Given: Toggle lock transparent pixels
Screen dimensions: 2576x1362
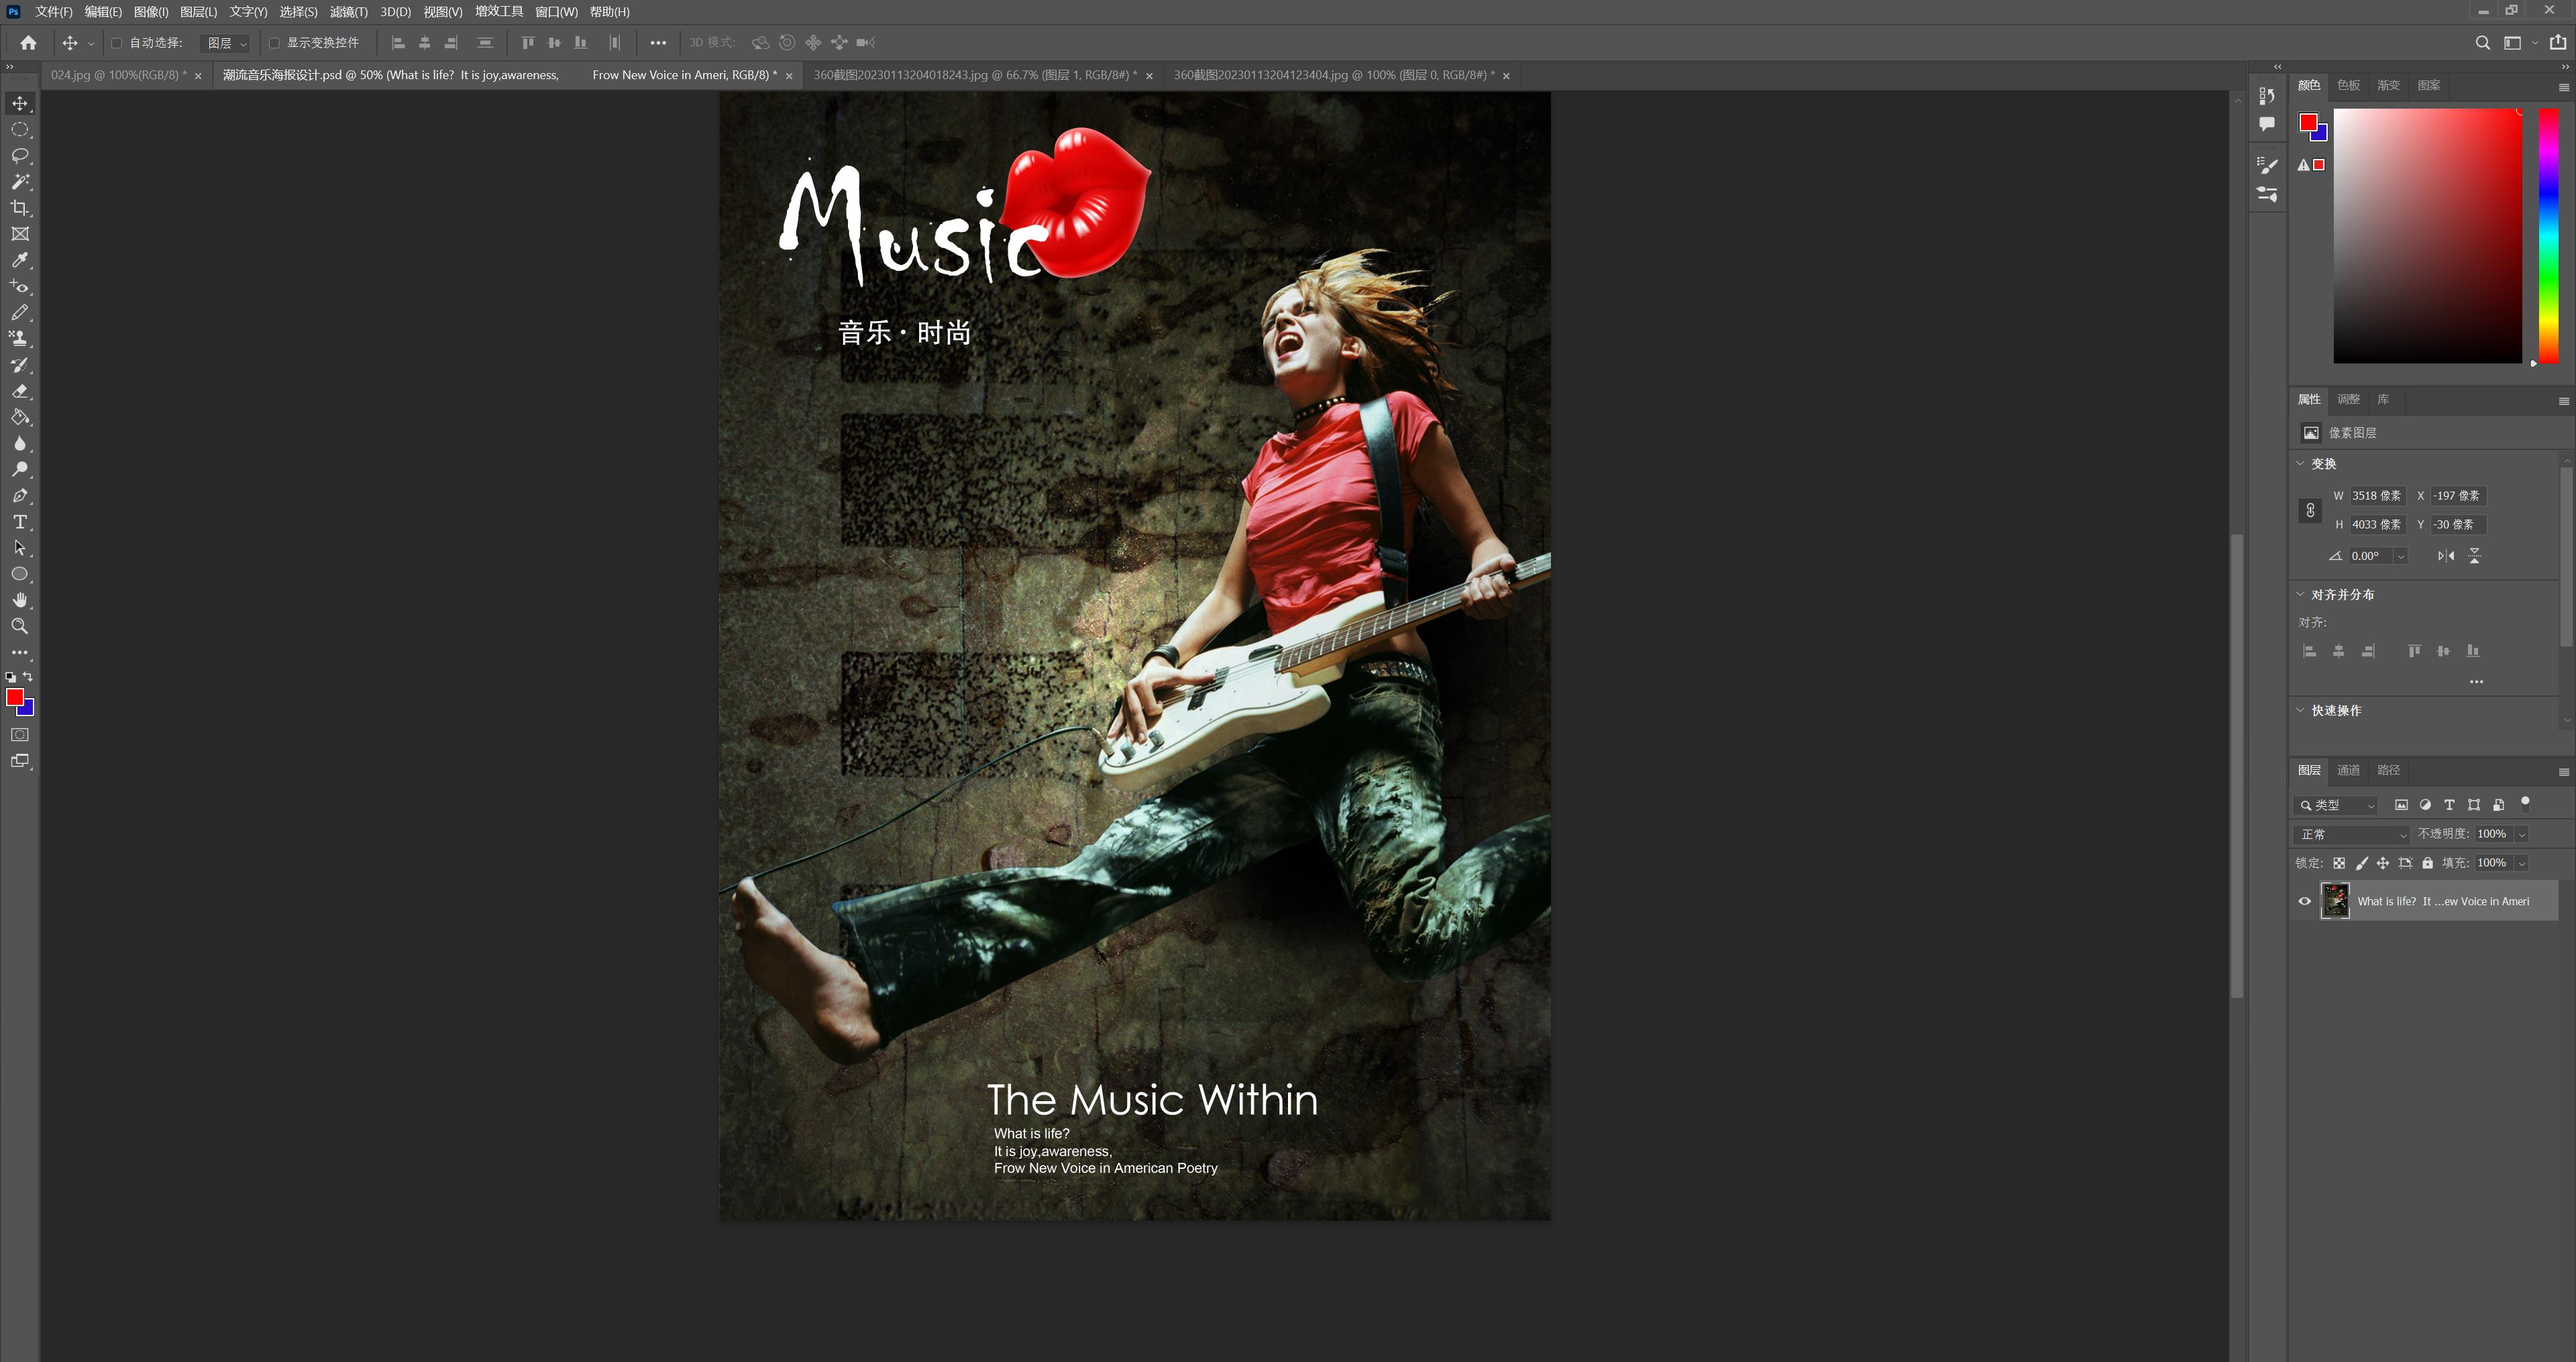Looking at the screenshot, I should click(2339, 863).
